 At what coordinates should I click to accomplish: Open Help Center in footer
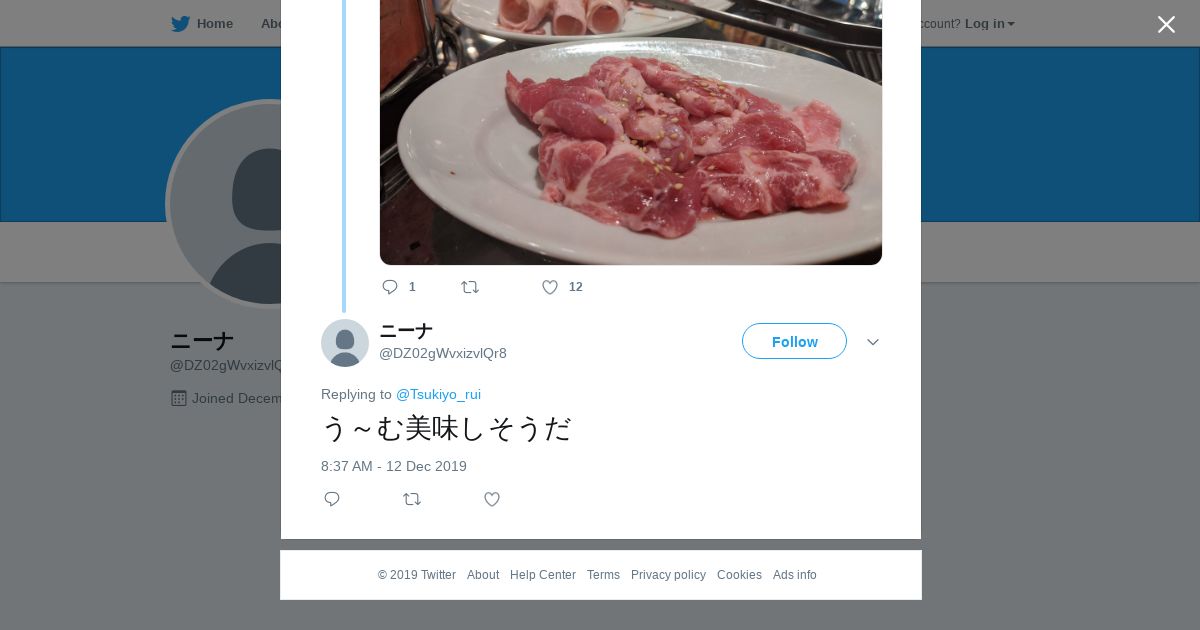pos(543,575)
